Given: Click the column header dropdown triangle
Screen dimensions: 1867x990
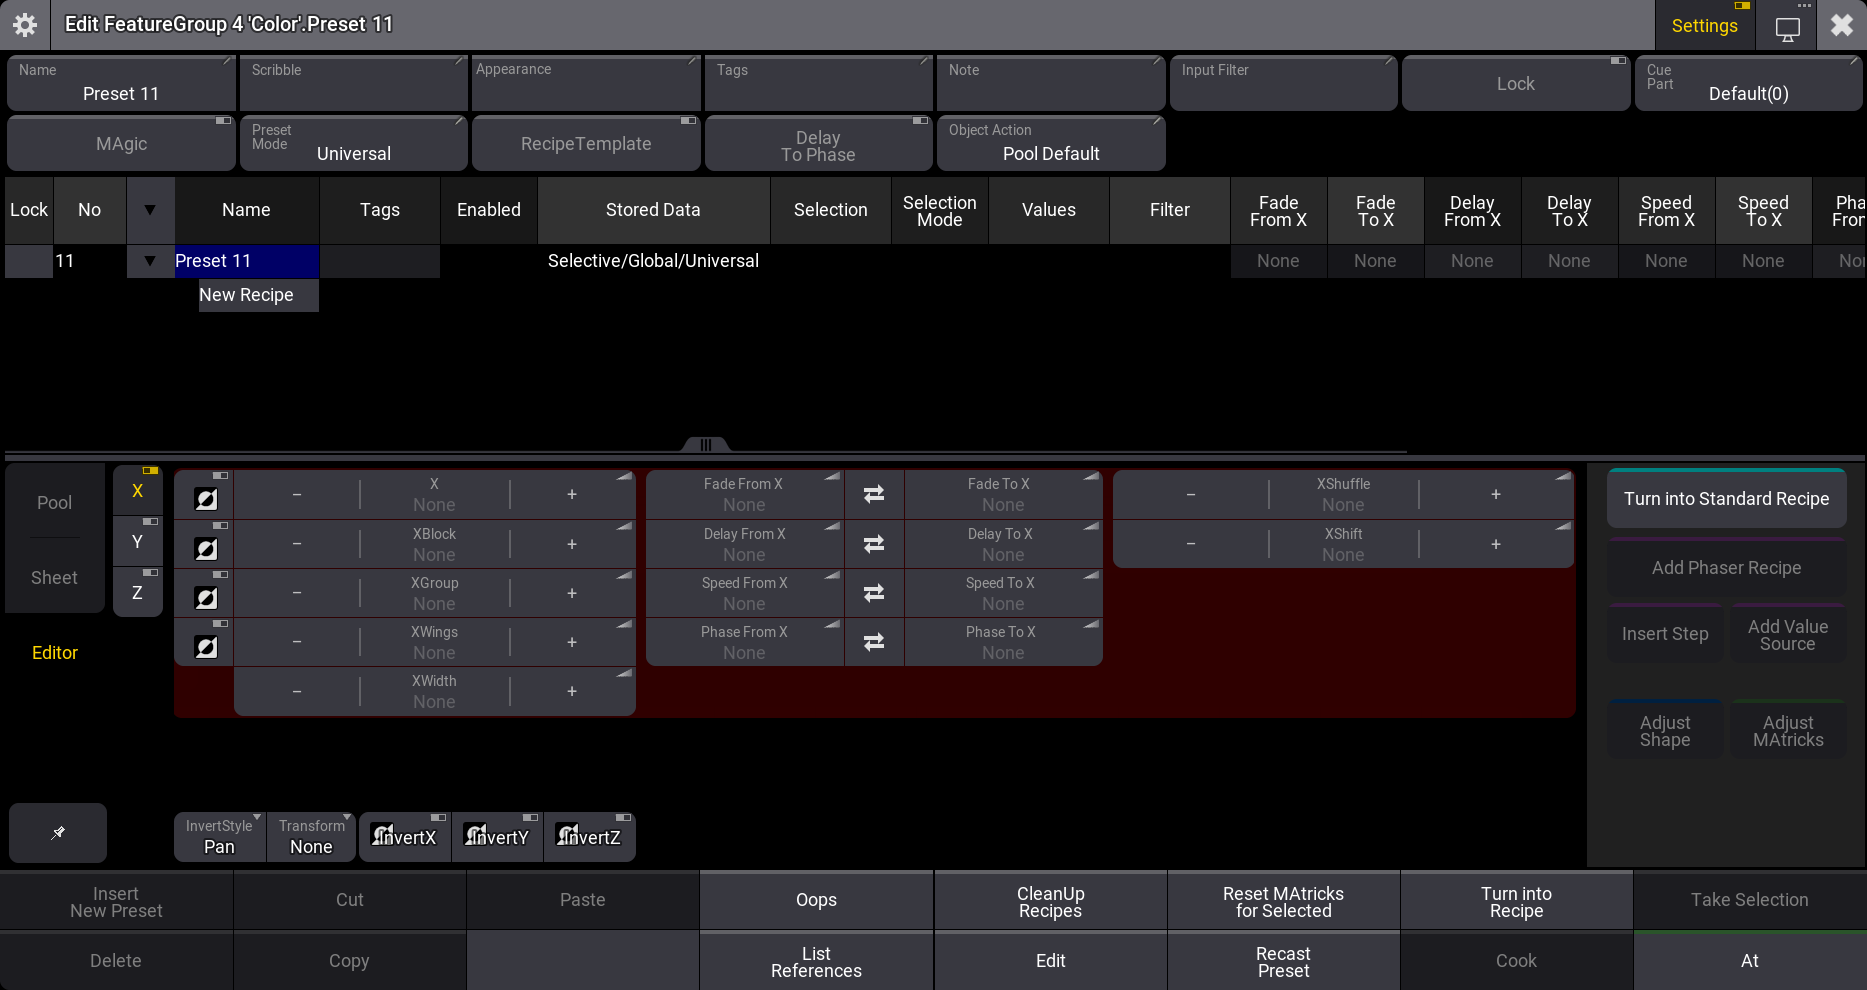Looking at the screenshot, I should click(x=150, y=210).
